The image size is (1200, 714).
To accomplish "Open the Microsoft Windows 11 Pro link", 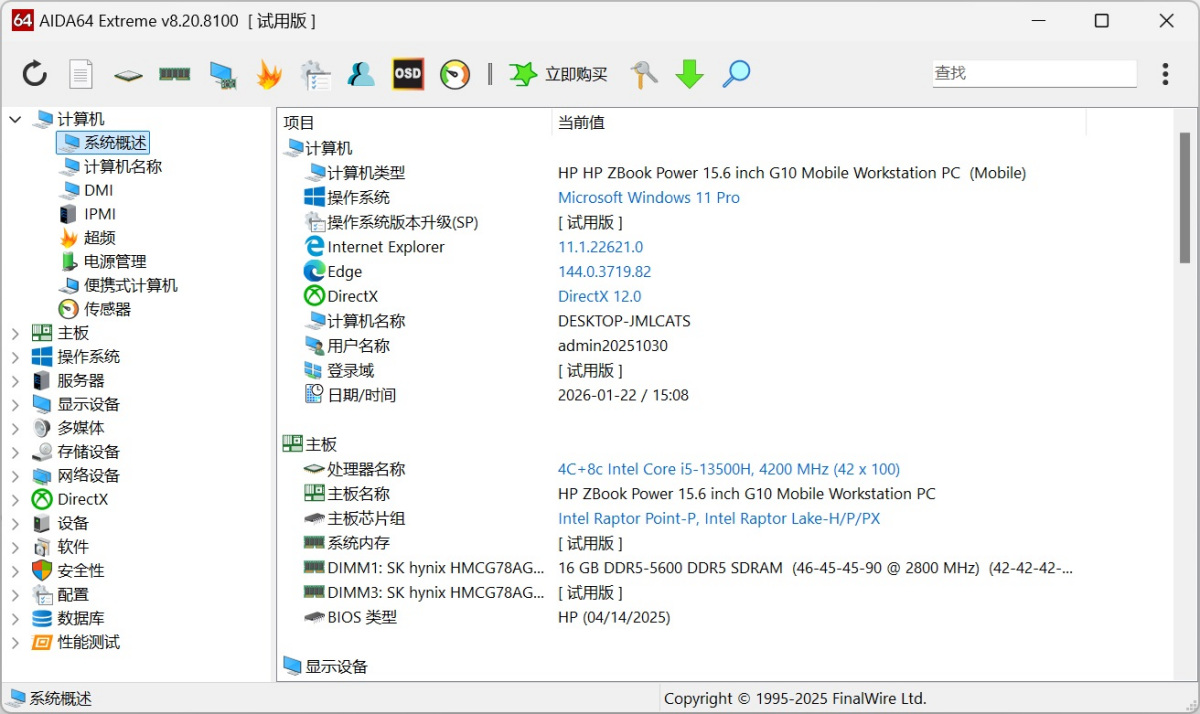I will click(x=648, y=197).
